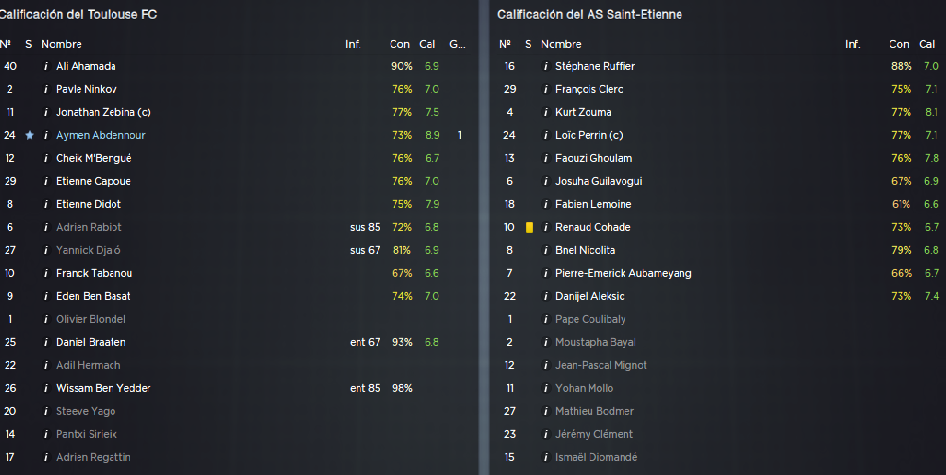Screen dimensions: 946x475
Task: Open info icon beside Kurt Zouma
Action: [x=545, y=112]
